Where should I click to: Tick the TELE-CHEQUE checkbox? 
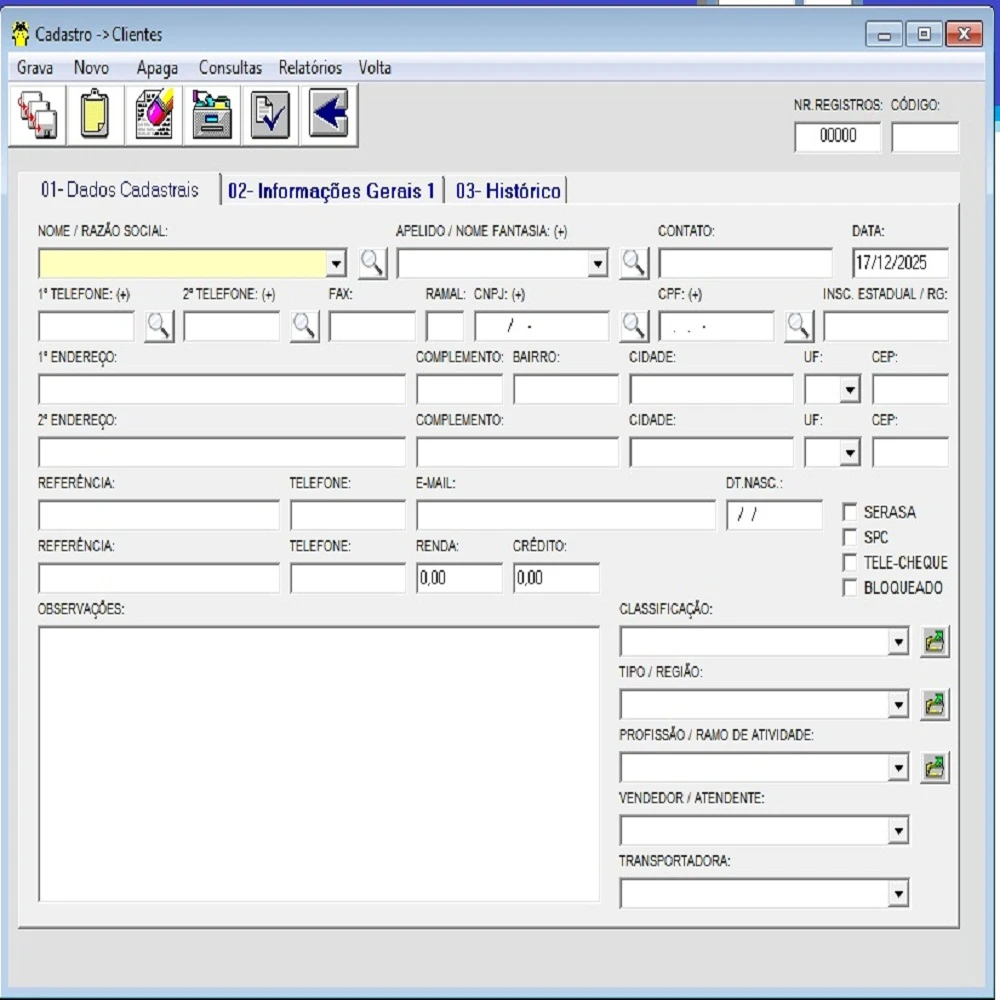850,563
